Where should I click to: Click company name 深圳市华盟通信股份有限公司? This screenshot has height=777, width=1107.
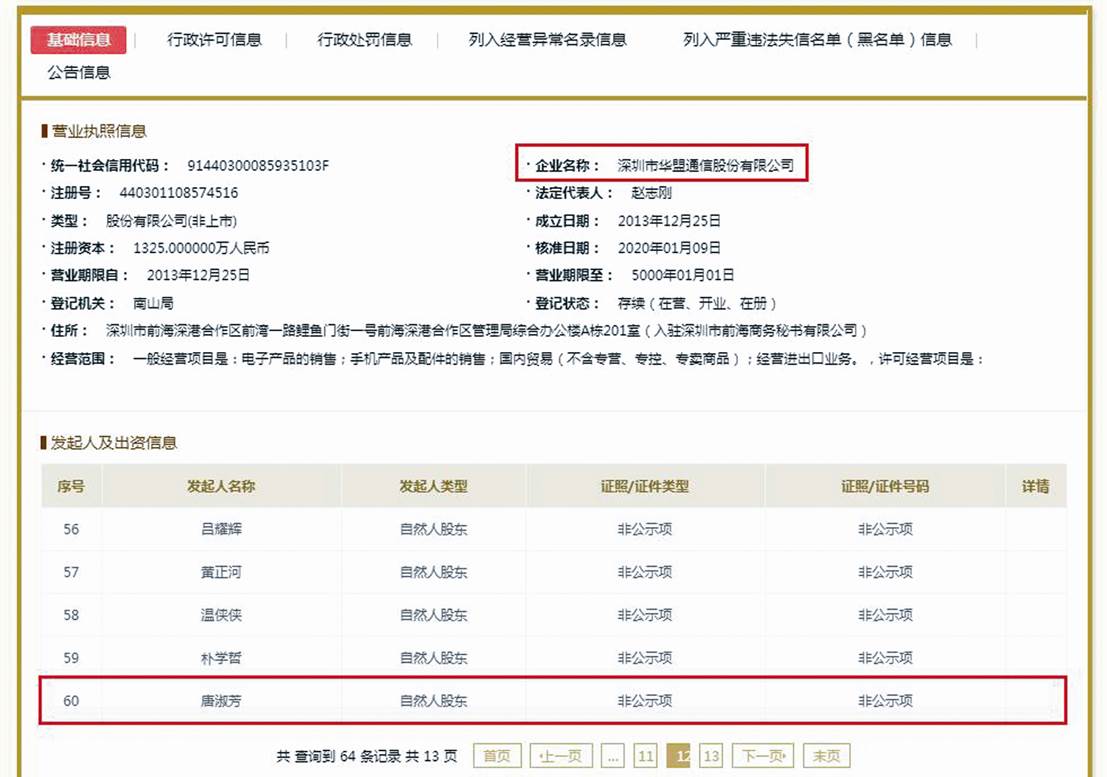tap(705, 166)
